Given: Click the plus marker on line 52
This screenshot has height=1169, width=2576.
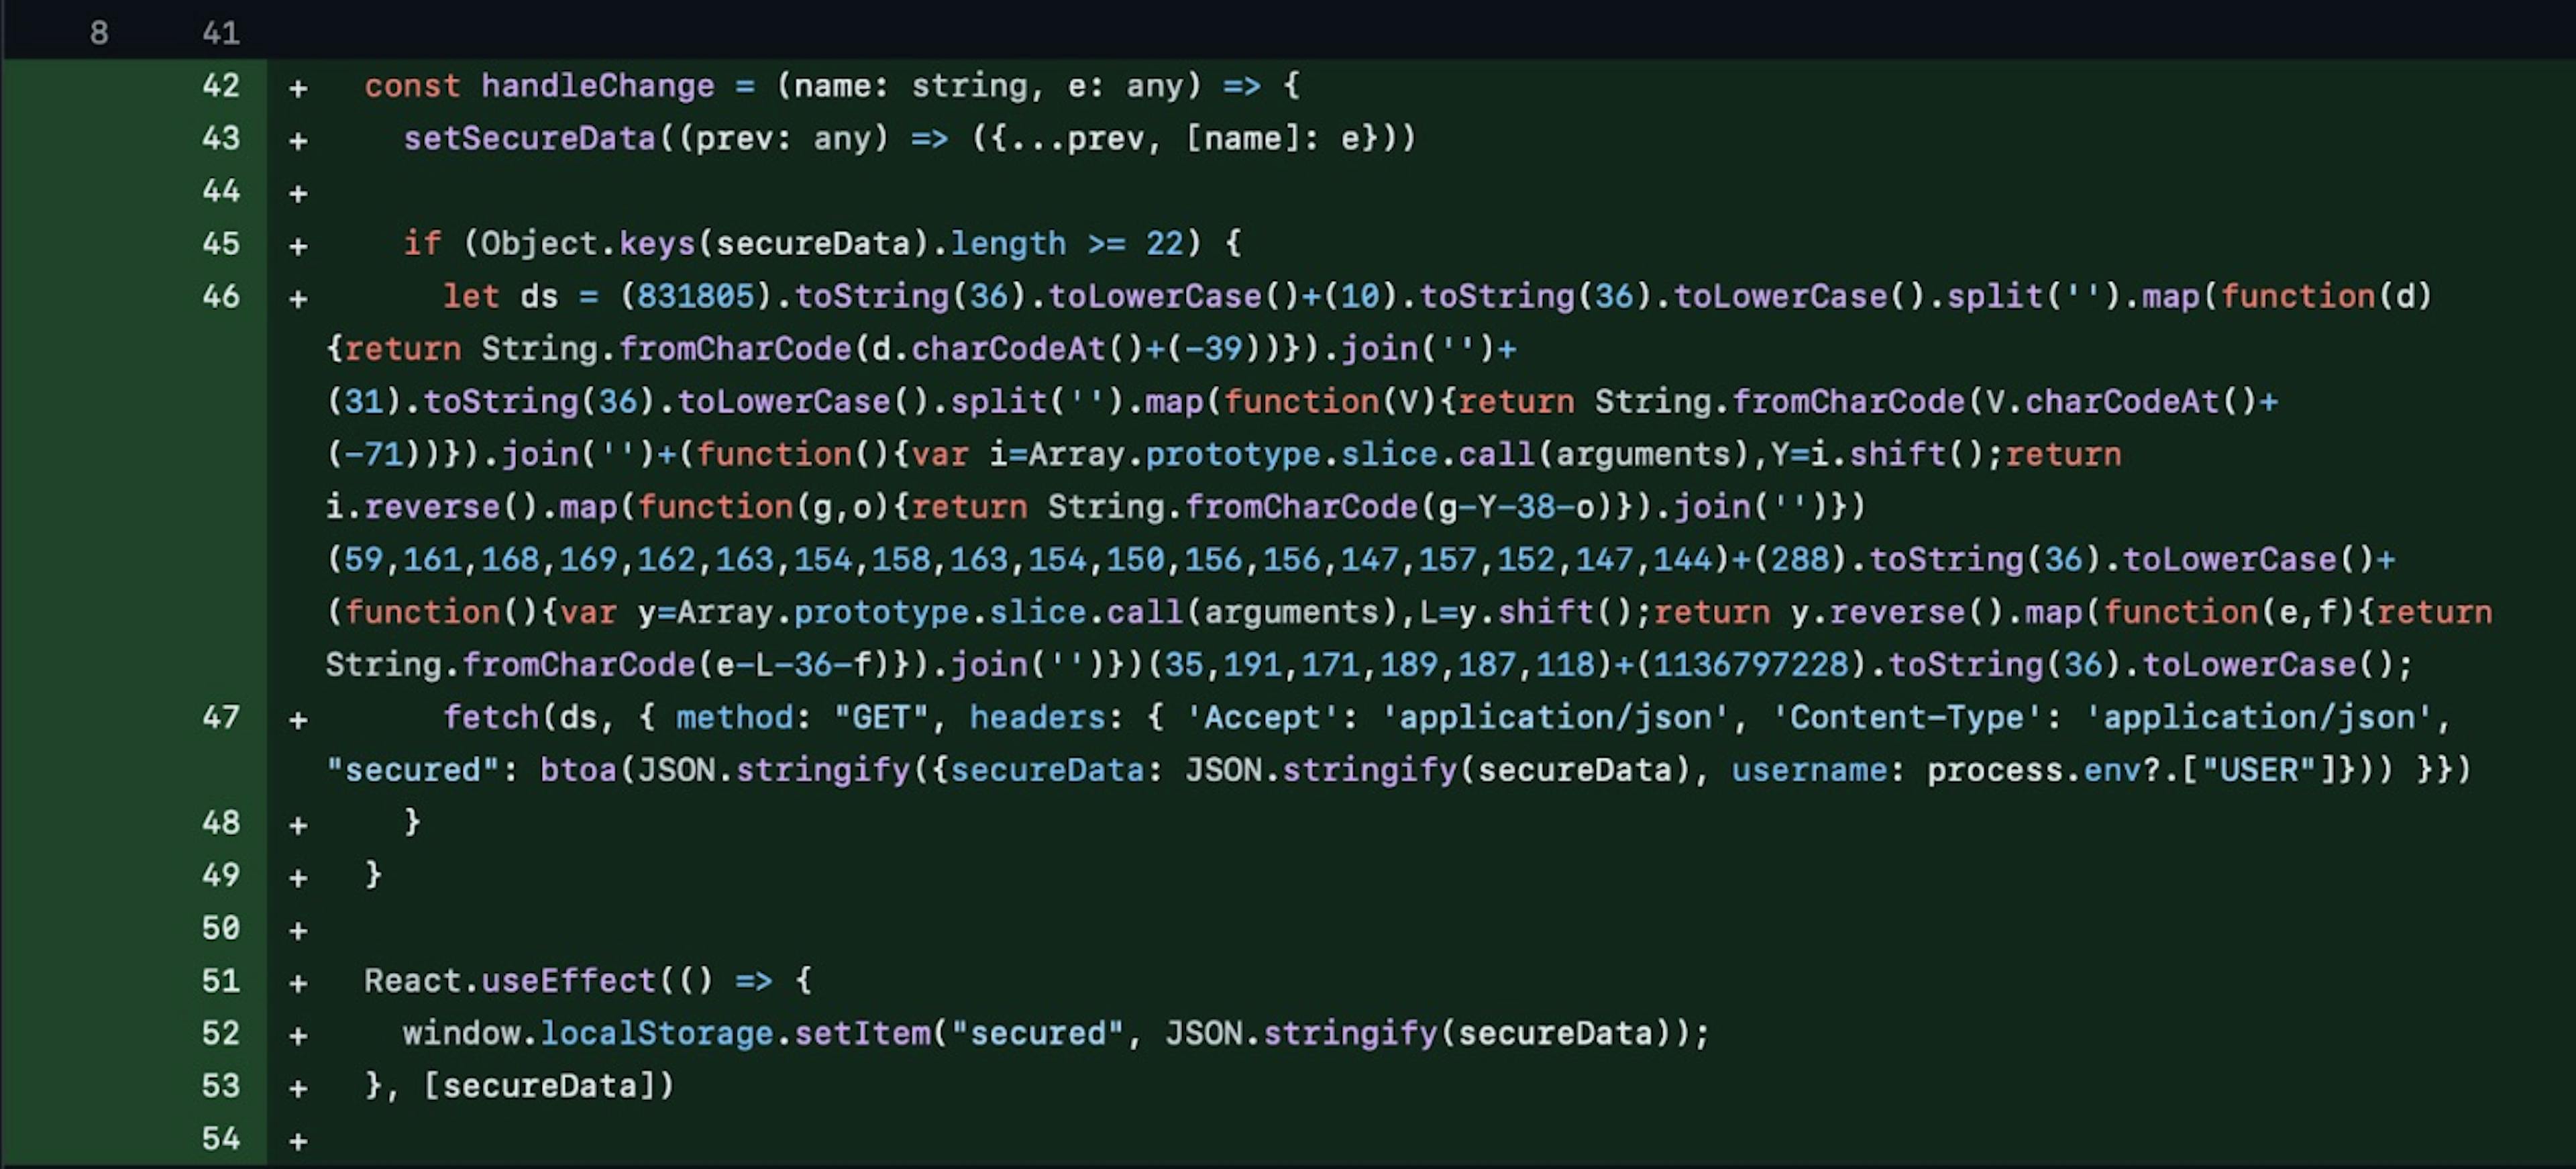Looking at the screenshot, I should point(298,1035).
